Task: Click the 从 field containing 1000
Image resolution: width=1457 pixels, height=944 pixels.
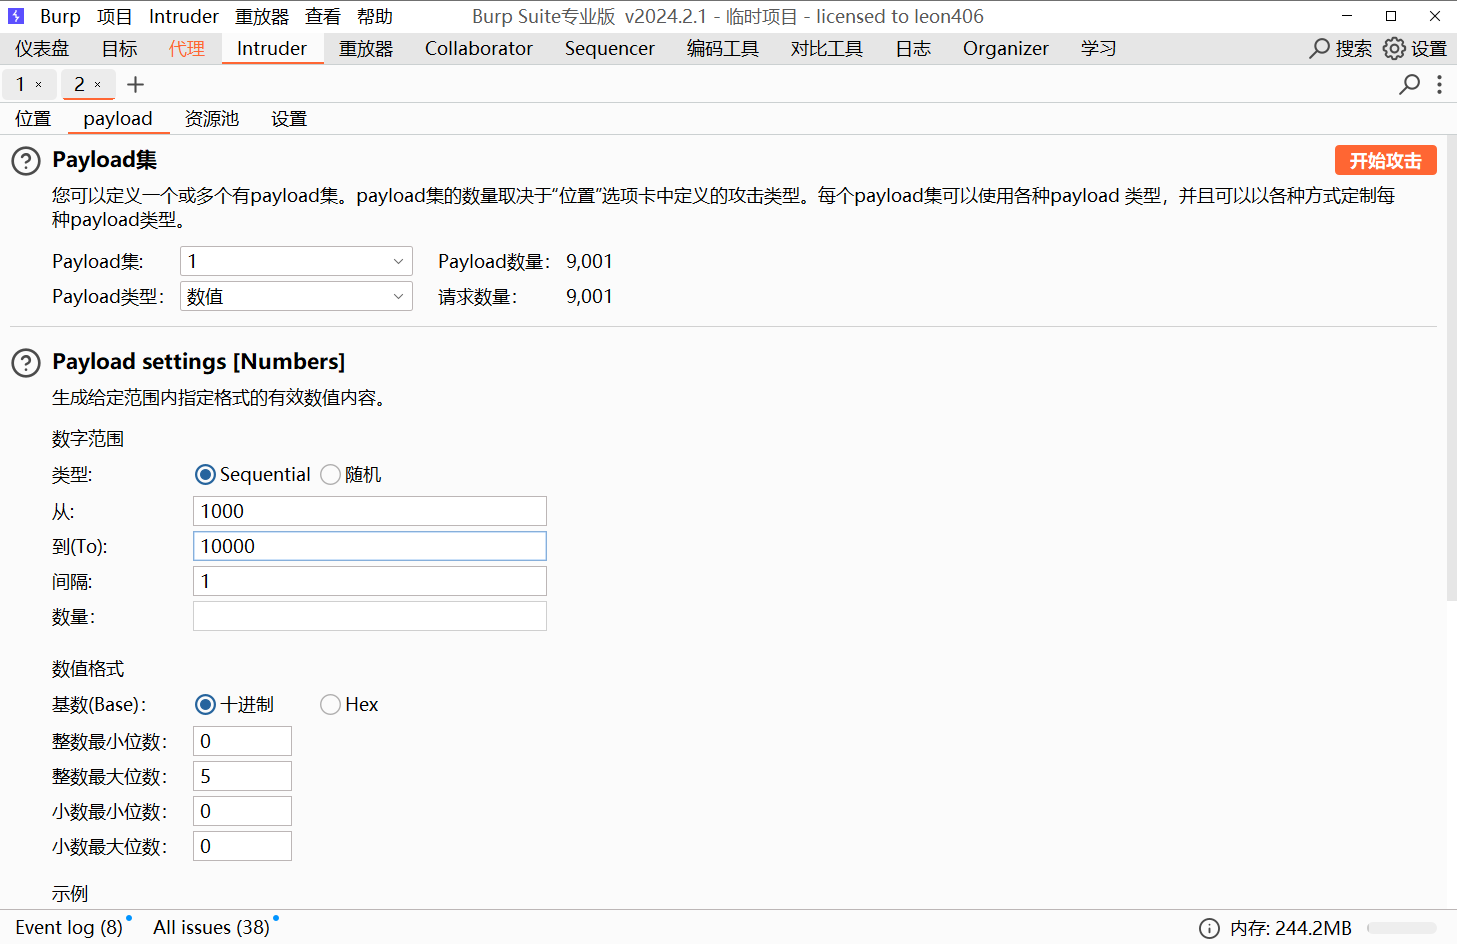Action: pyautogui.click(x=370, y=511)
